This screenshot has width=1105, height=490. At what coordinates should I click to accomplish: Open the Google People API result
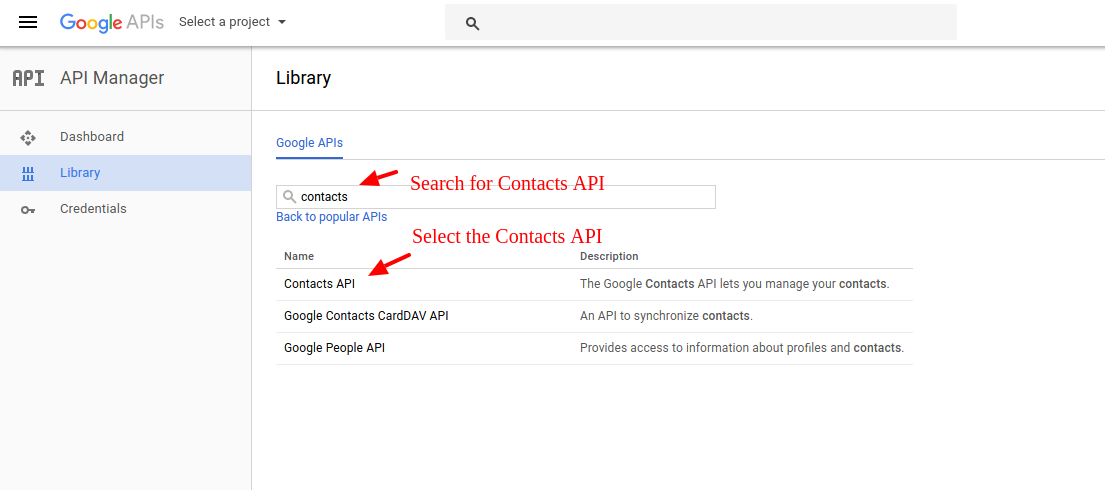(x=334, y=348)
